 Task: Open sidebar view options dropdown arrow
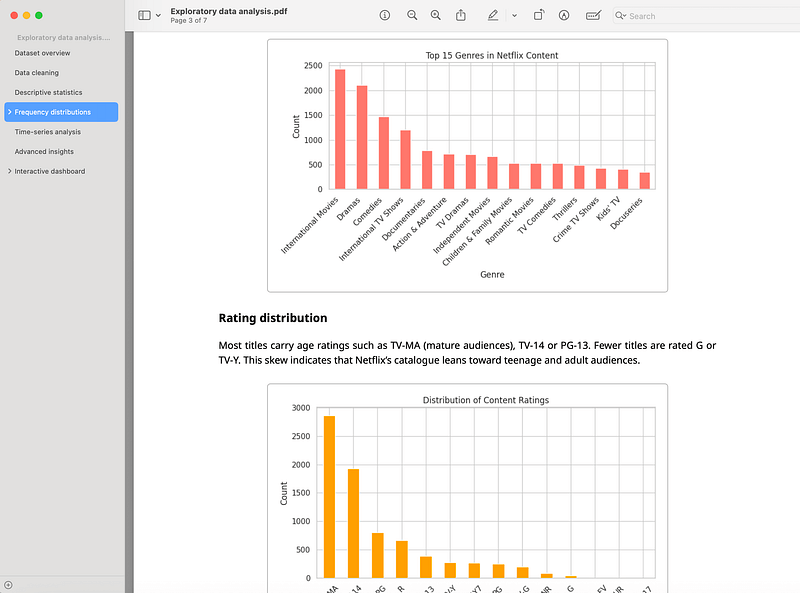coord(158,16)
